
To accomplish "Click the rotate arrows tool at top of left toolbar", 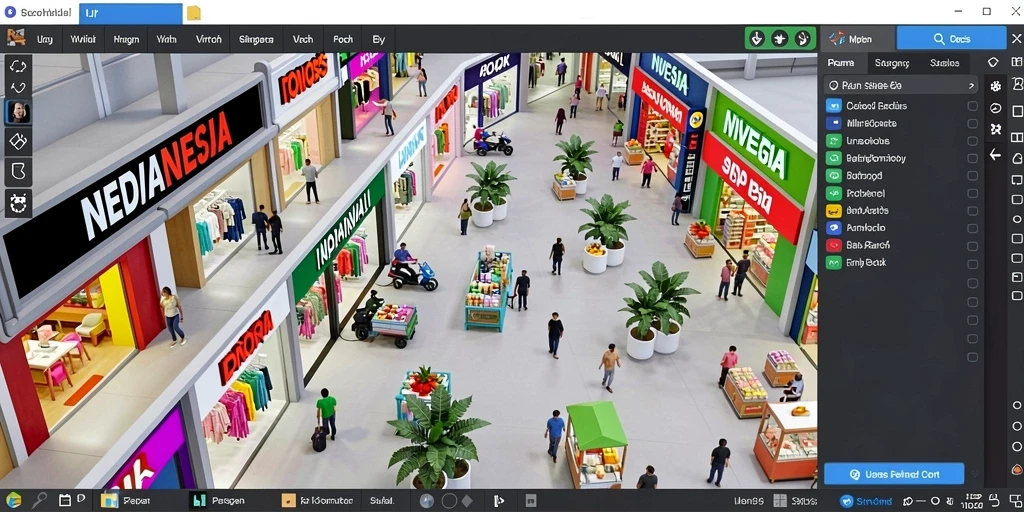I will point(18,66).
